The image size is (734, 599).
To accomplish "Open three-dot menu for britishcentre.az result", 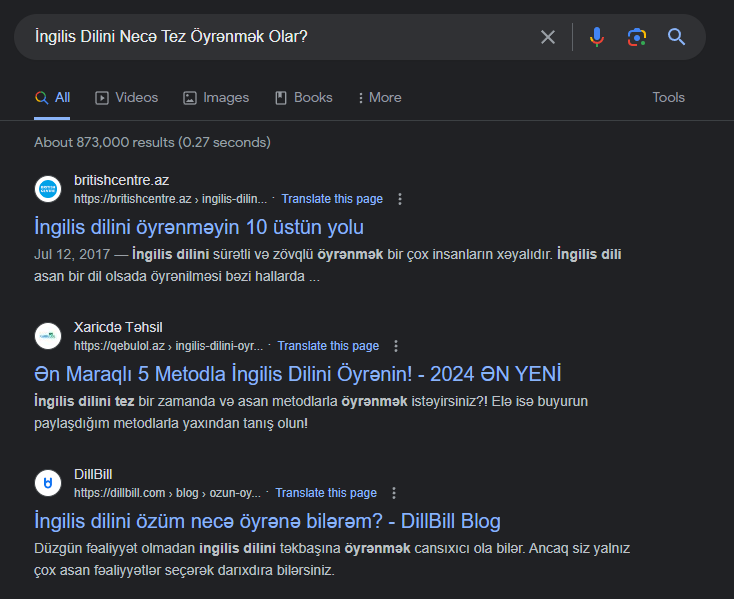I will click(x=400, y=199).
